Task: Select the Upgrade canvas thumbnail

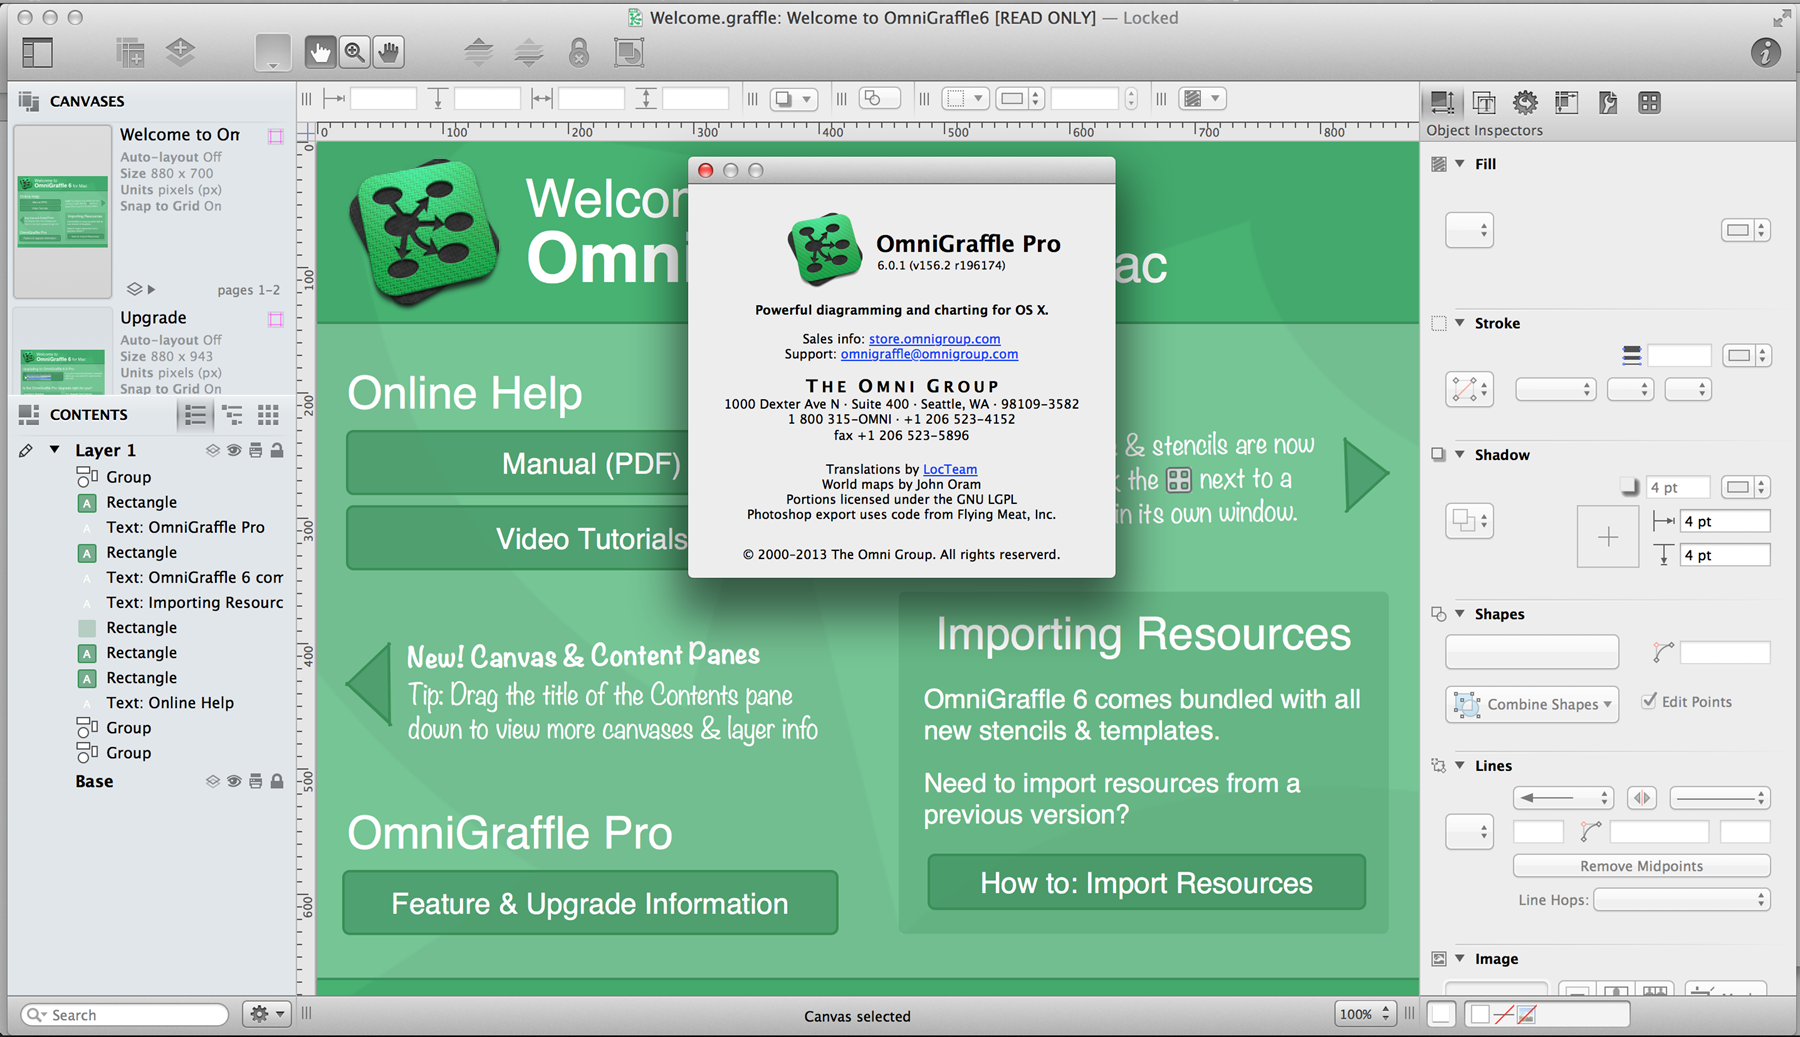Action: coord(62,352)
